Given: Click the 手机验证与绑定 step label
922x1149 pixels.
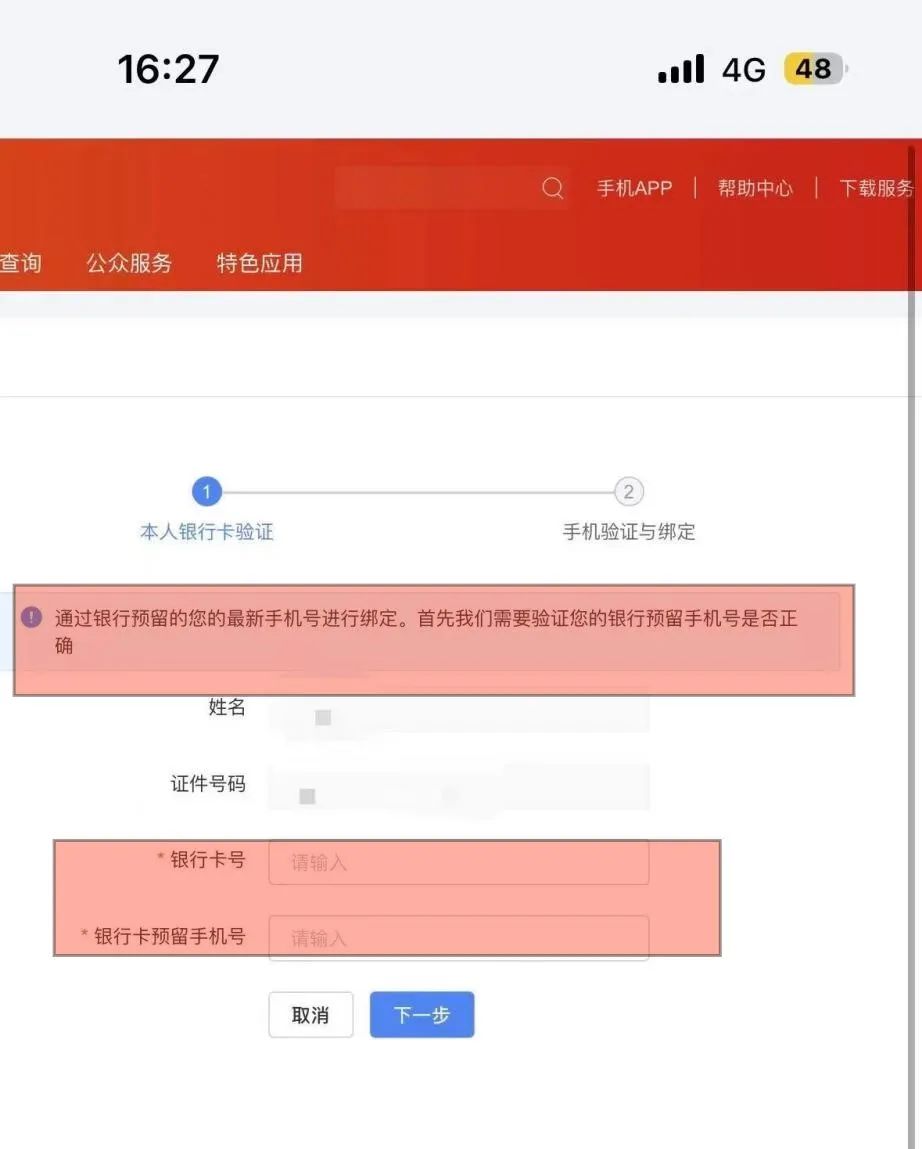Looking at the screenshot, I should (x=628, y=532).
